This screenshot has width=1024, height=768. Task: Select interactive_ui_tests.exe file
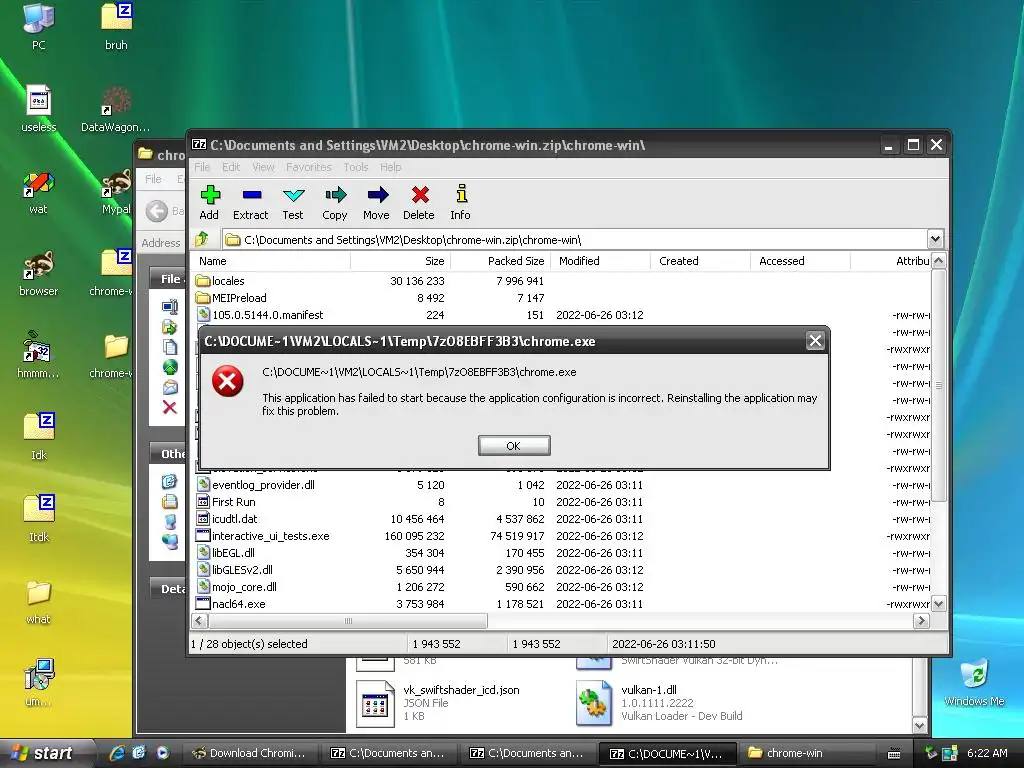click(560, 536)
